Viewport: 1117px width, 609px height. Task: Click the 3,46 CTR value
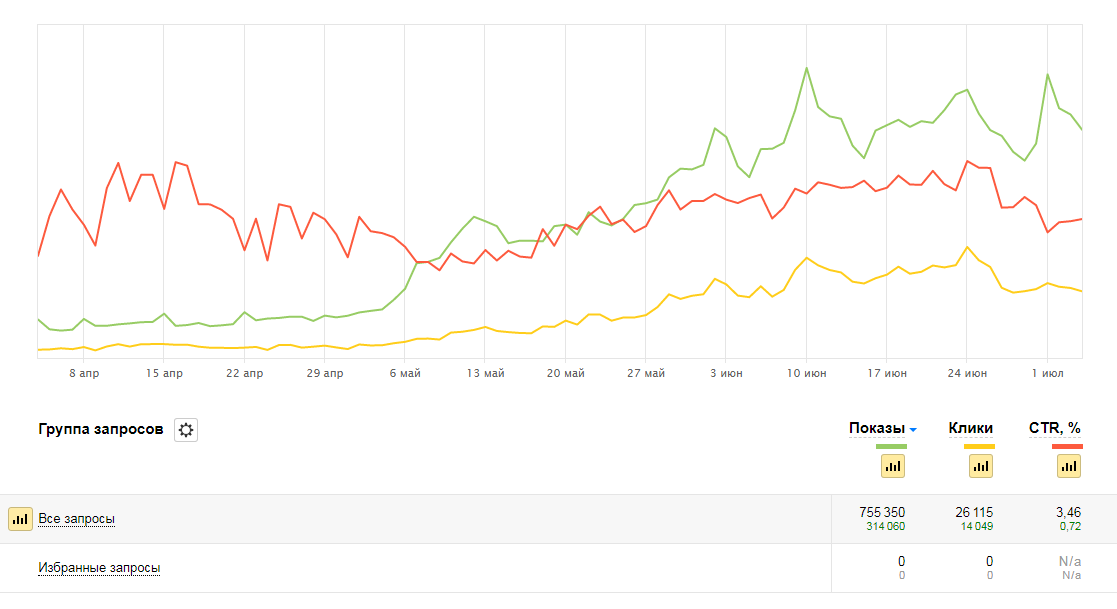(x=1068, y=512)
